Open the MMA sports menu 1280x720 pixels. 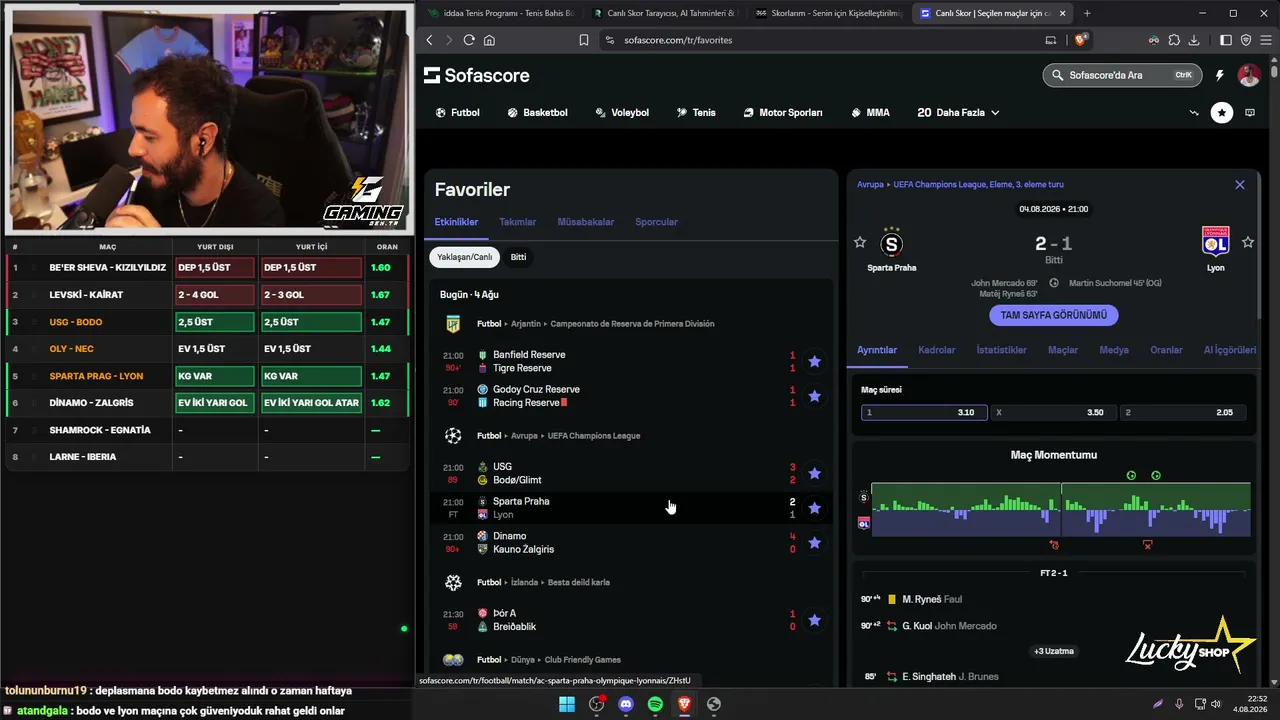(x=870, y=113)
